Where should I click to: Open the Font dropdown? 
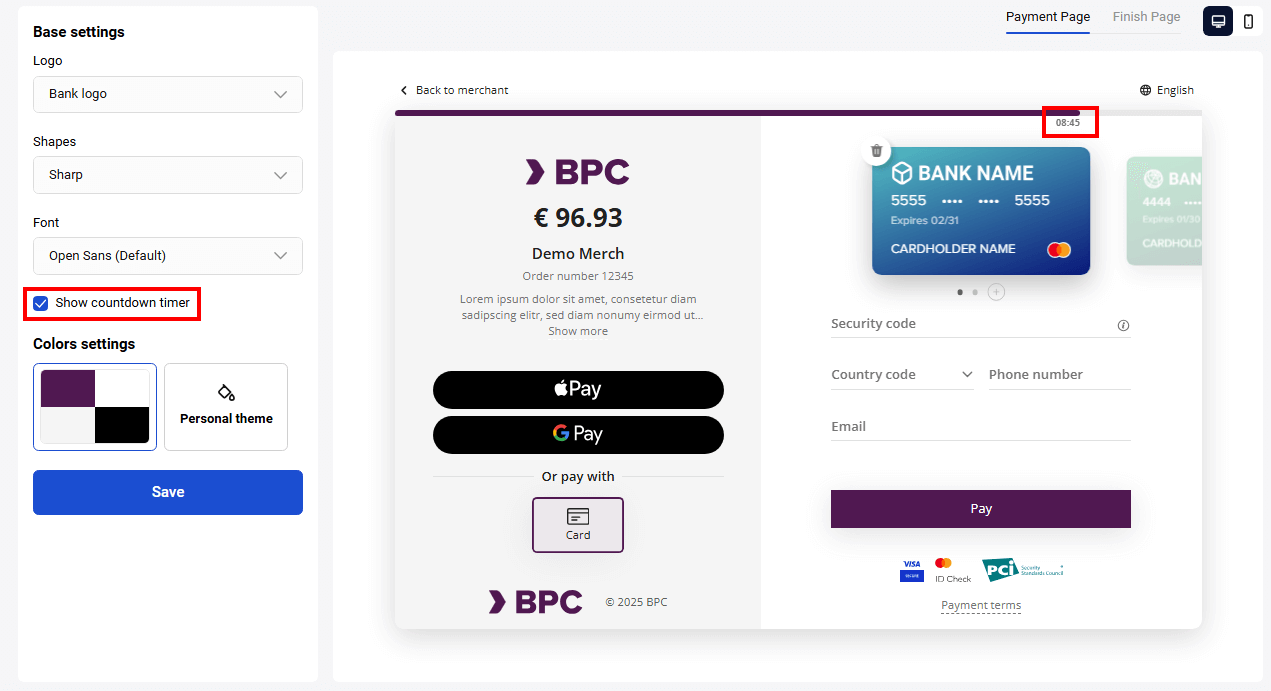point(168,256)
